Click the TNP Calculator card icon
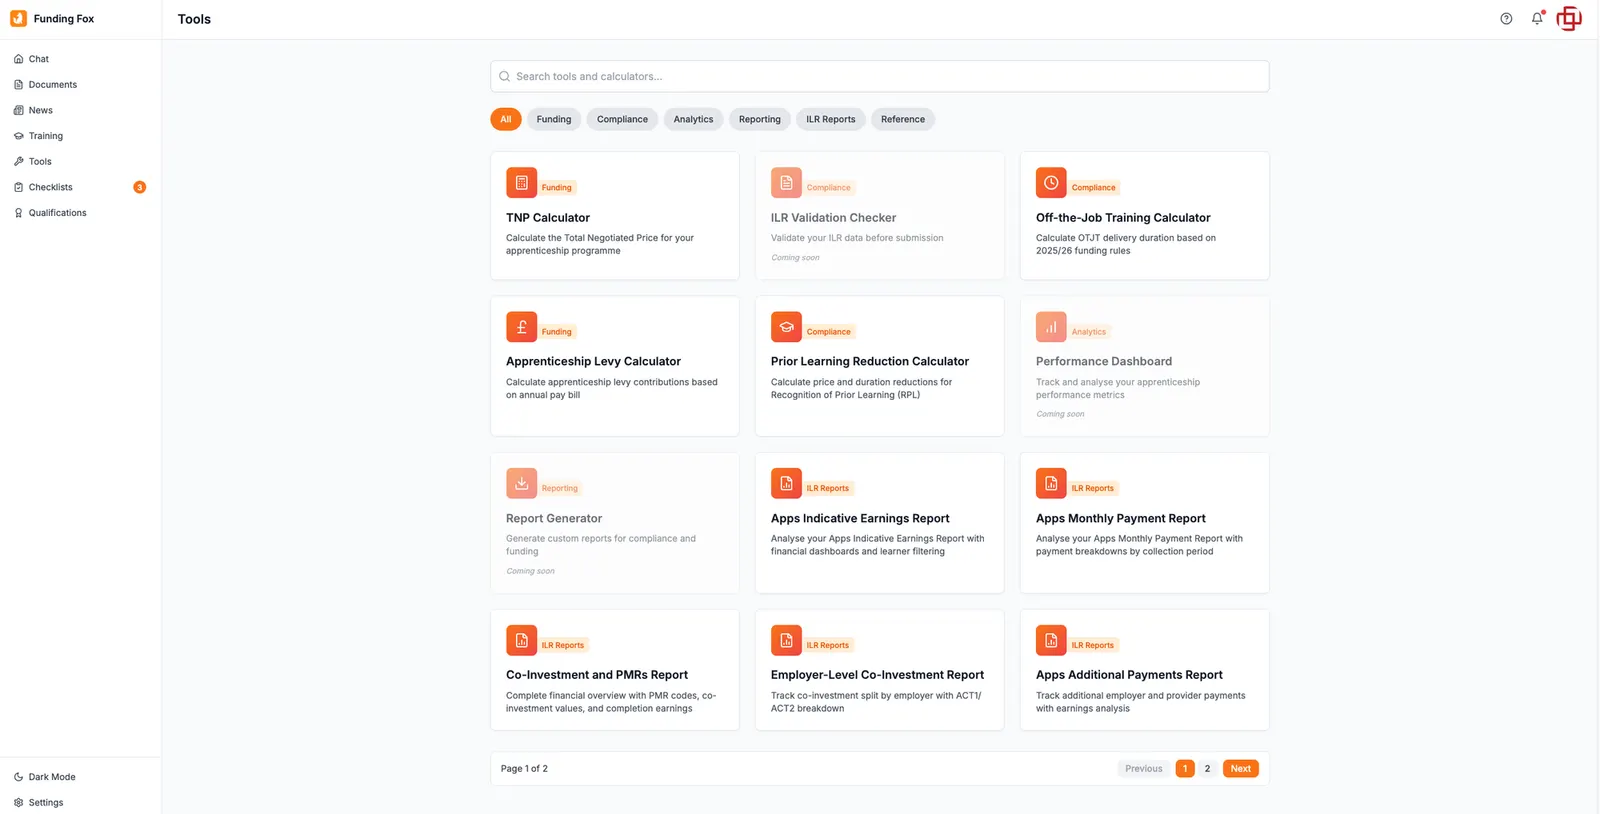The image size is (1600, 814). tap(521, 183)
